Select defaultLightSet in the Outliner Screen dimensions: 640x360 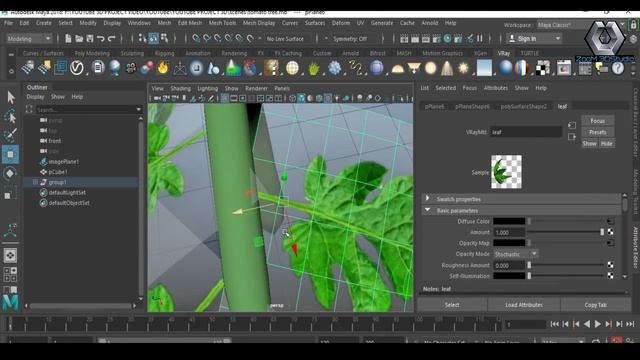pos(67,192)
